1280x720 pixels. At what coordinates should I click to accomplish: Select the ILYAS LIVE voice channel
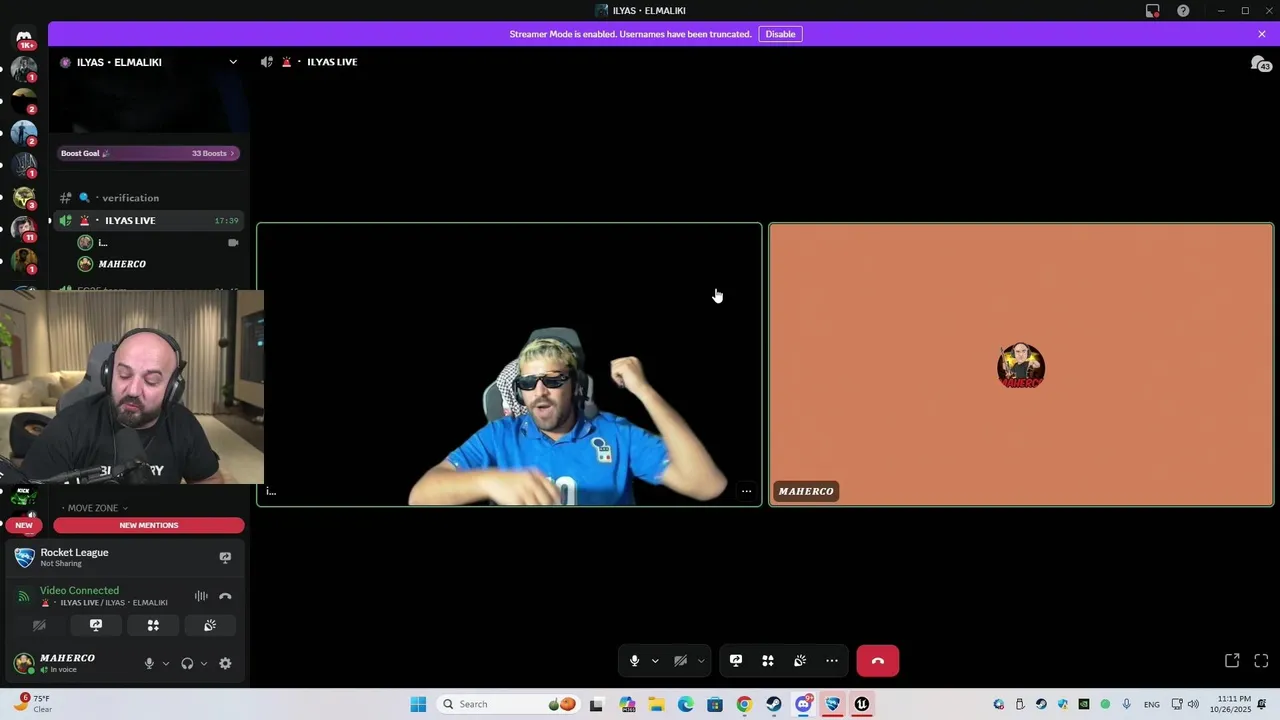click(x=148, y=220)
